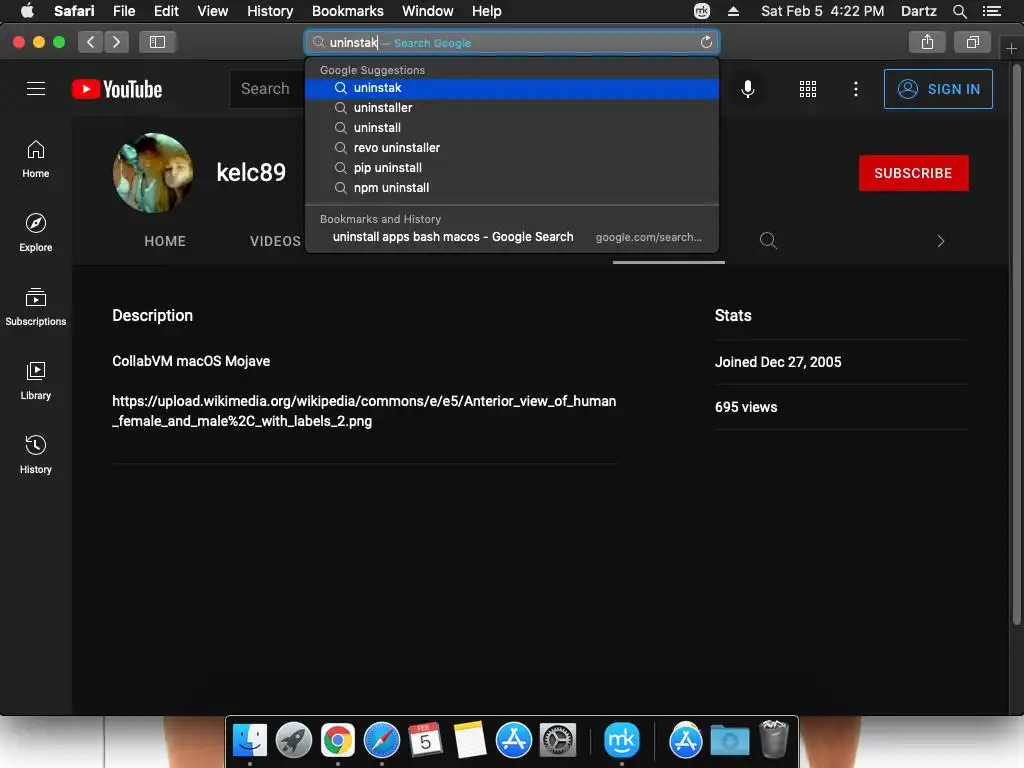Search within kelc89 channel magnifier
The height and width of the screenshot is (768, 1024).
768,241
